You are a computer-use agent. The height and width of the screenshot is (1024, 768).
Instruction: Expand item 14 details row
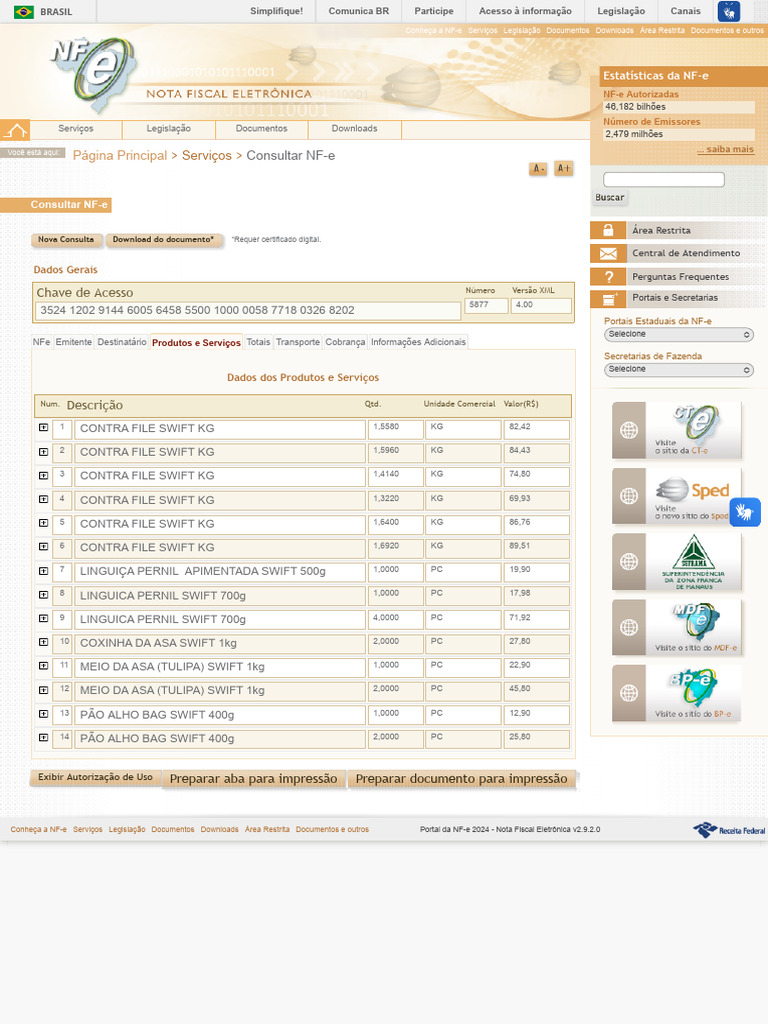(x=43, y=738)
